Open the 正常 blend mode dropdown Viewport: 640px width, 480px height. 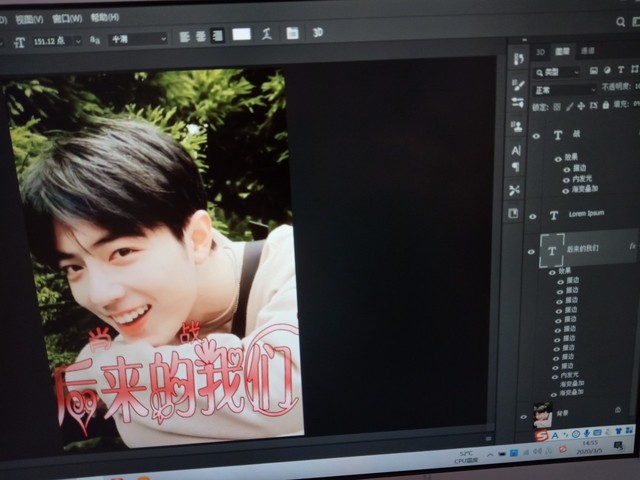[x=565, y=90]
